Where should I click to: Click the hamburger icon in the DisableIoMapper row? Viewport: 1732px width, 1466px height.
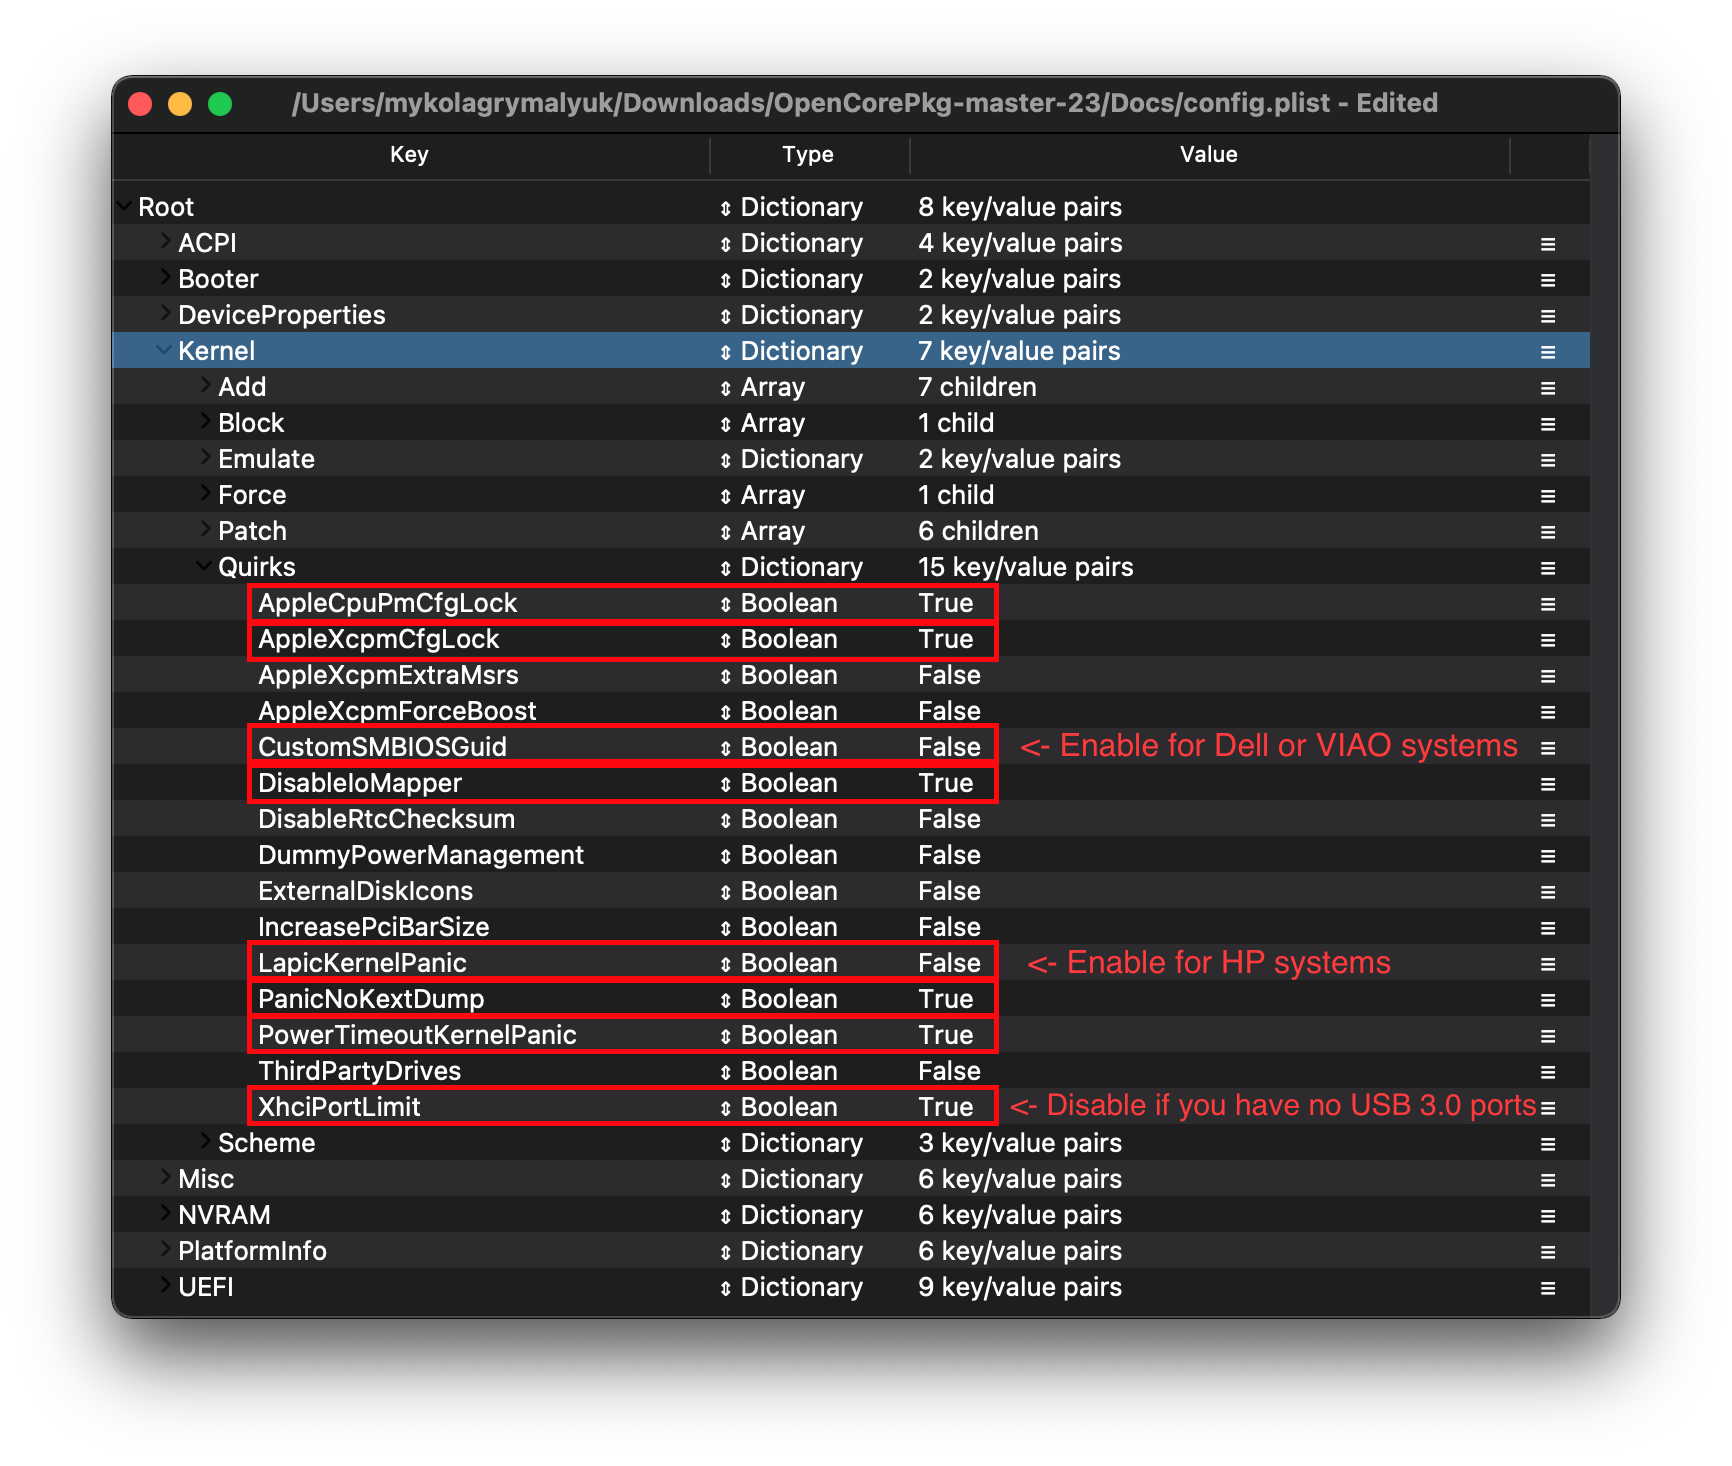pos(1547,784)
